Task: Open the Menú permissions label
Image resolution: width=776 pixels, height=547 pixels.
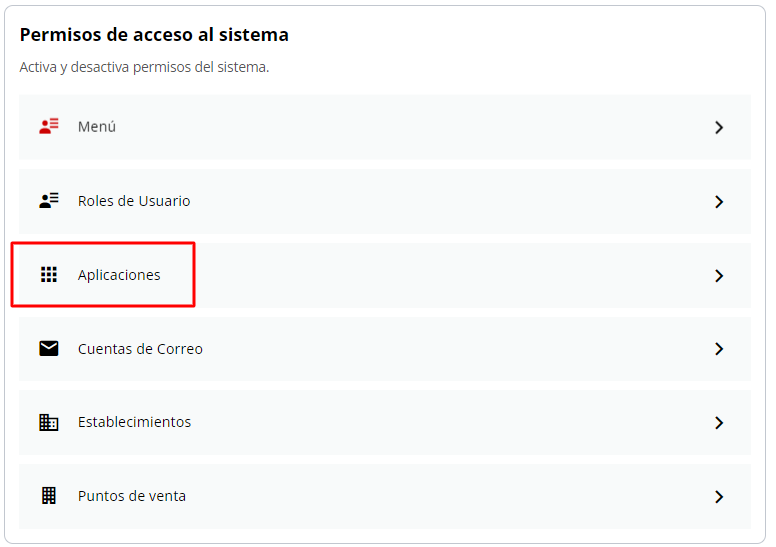Action: click(97, 127)
